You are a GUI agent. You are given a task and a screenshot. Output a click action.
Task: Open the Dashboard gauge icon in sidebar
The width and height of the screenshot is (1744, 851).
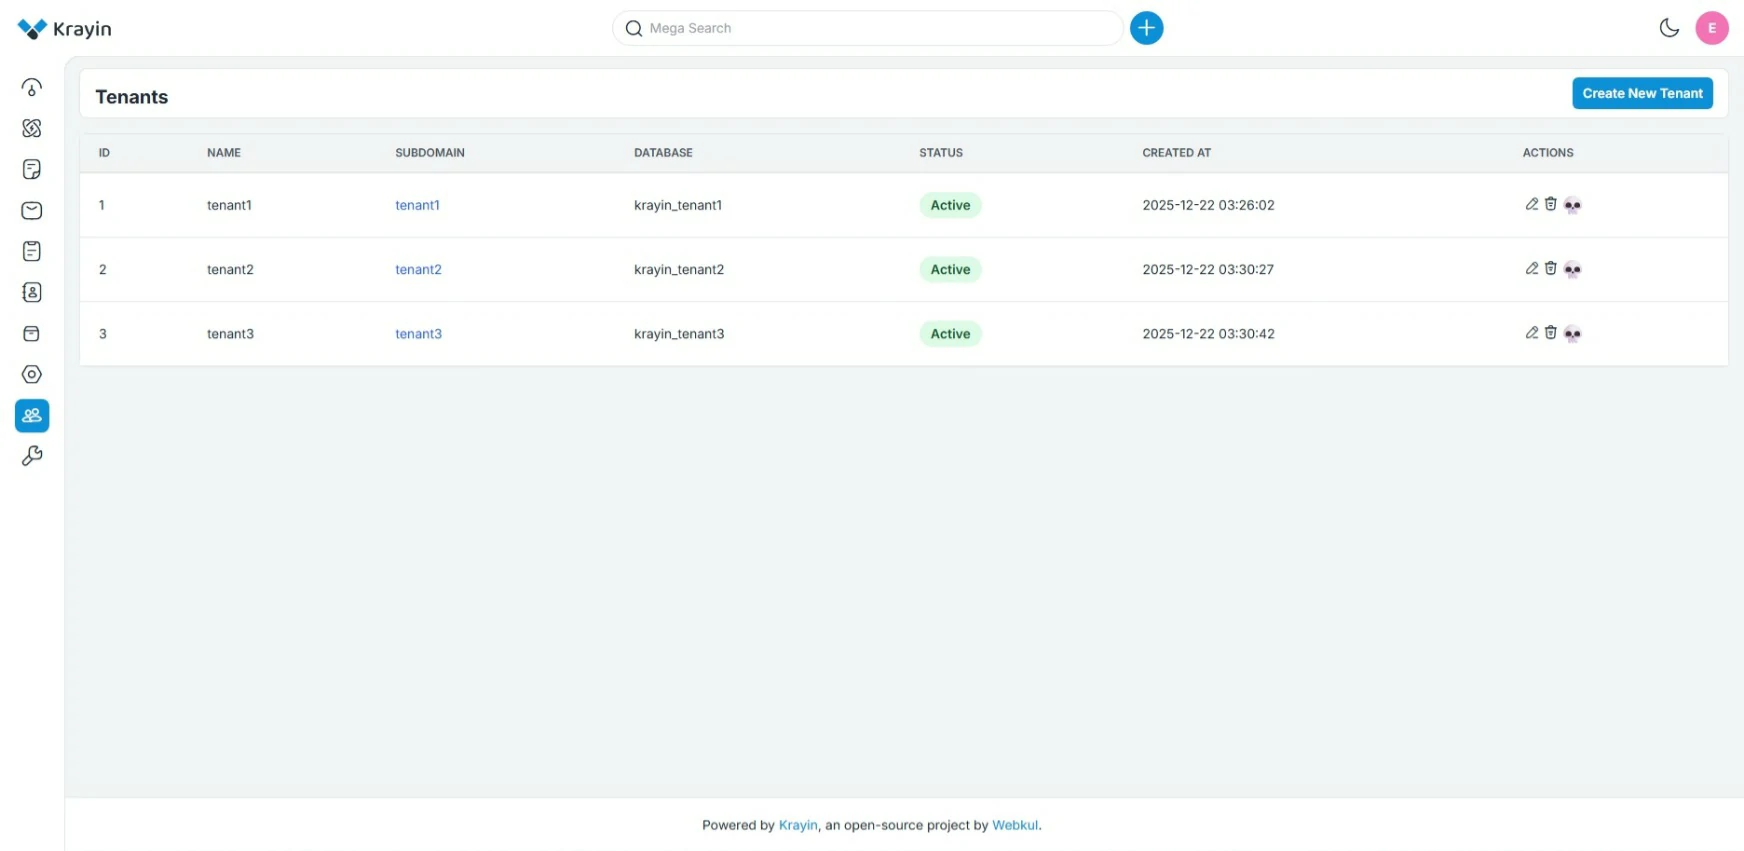[x=32, y=88]
